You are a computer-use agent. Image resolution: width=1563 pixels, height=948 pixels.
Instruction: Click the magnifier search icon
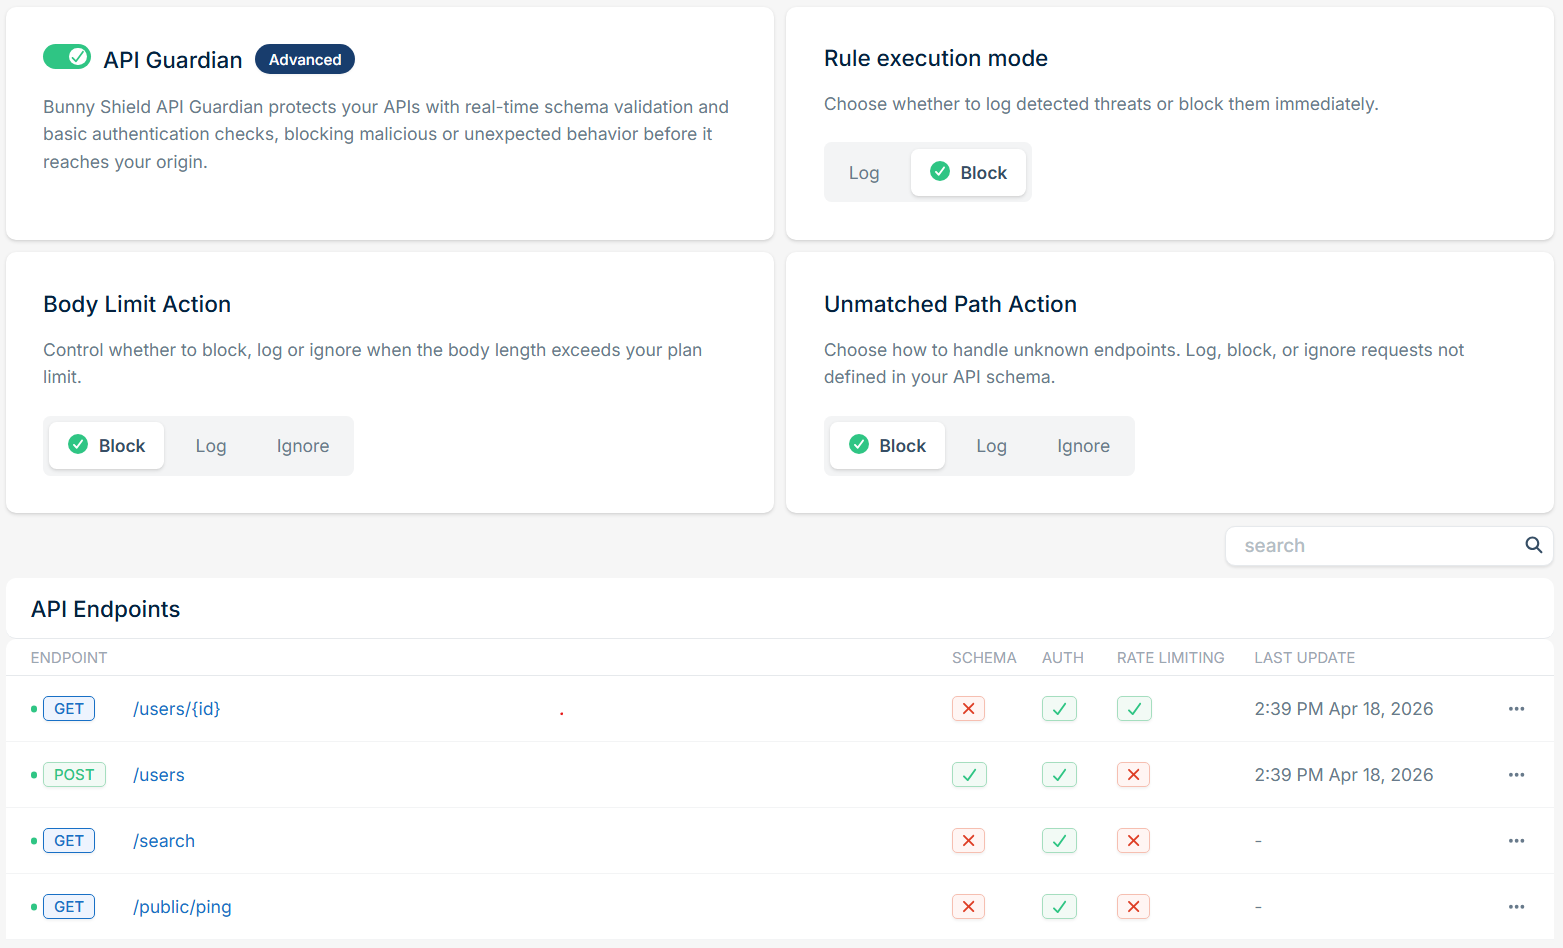pyautogui.click(x=1533, y=545)
